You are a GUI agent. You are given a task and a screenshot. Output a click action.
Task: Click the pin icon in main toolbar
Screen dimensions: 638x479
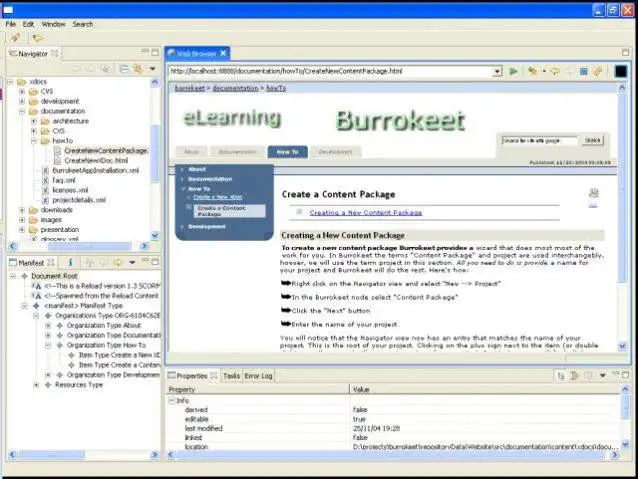pyautogui.click(x=15, y=38)
